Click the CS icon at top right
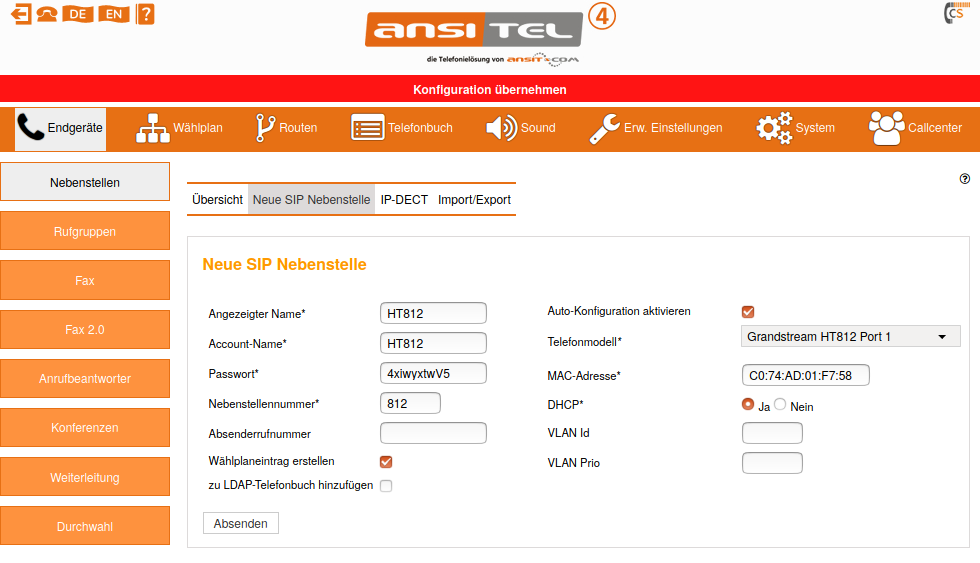The width and height of the screenshot is (980, 563). [x=956, y=12]
